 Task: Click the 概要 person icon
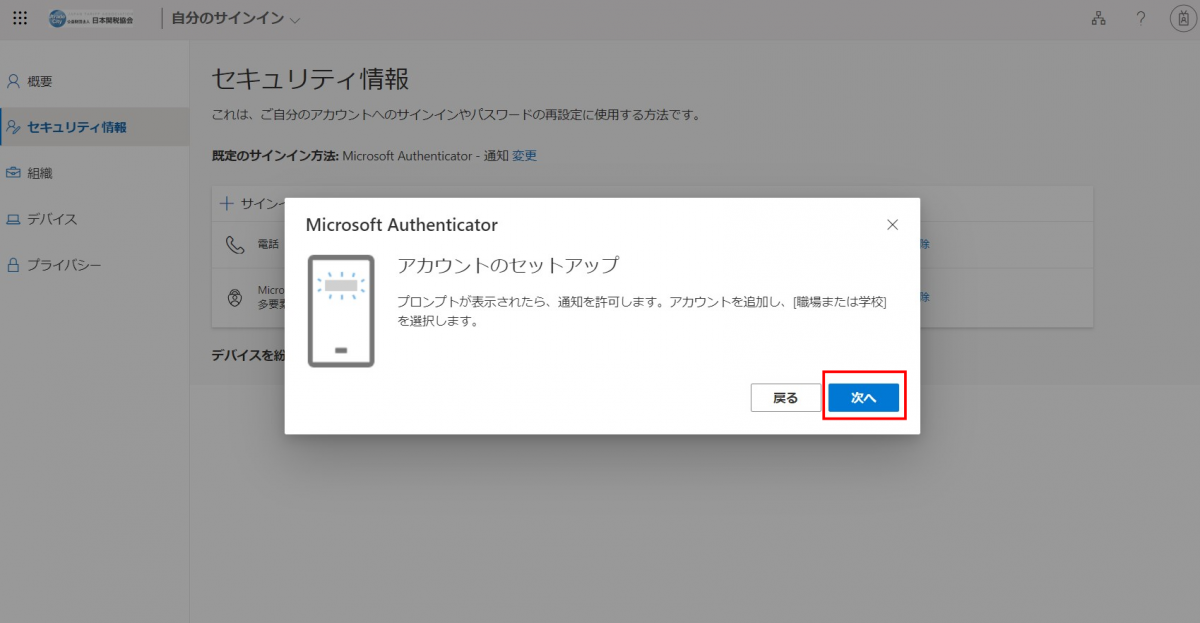click(13, 81)
